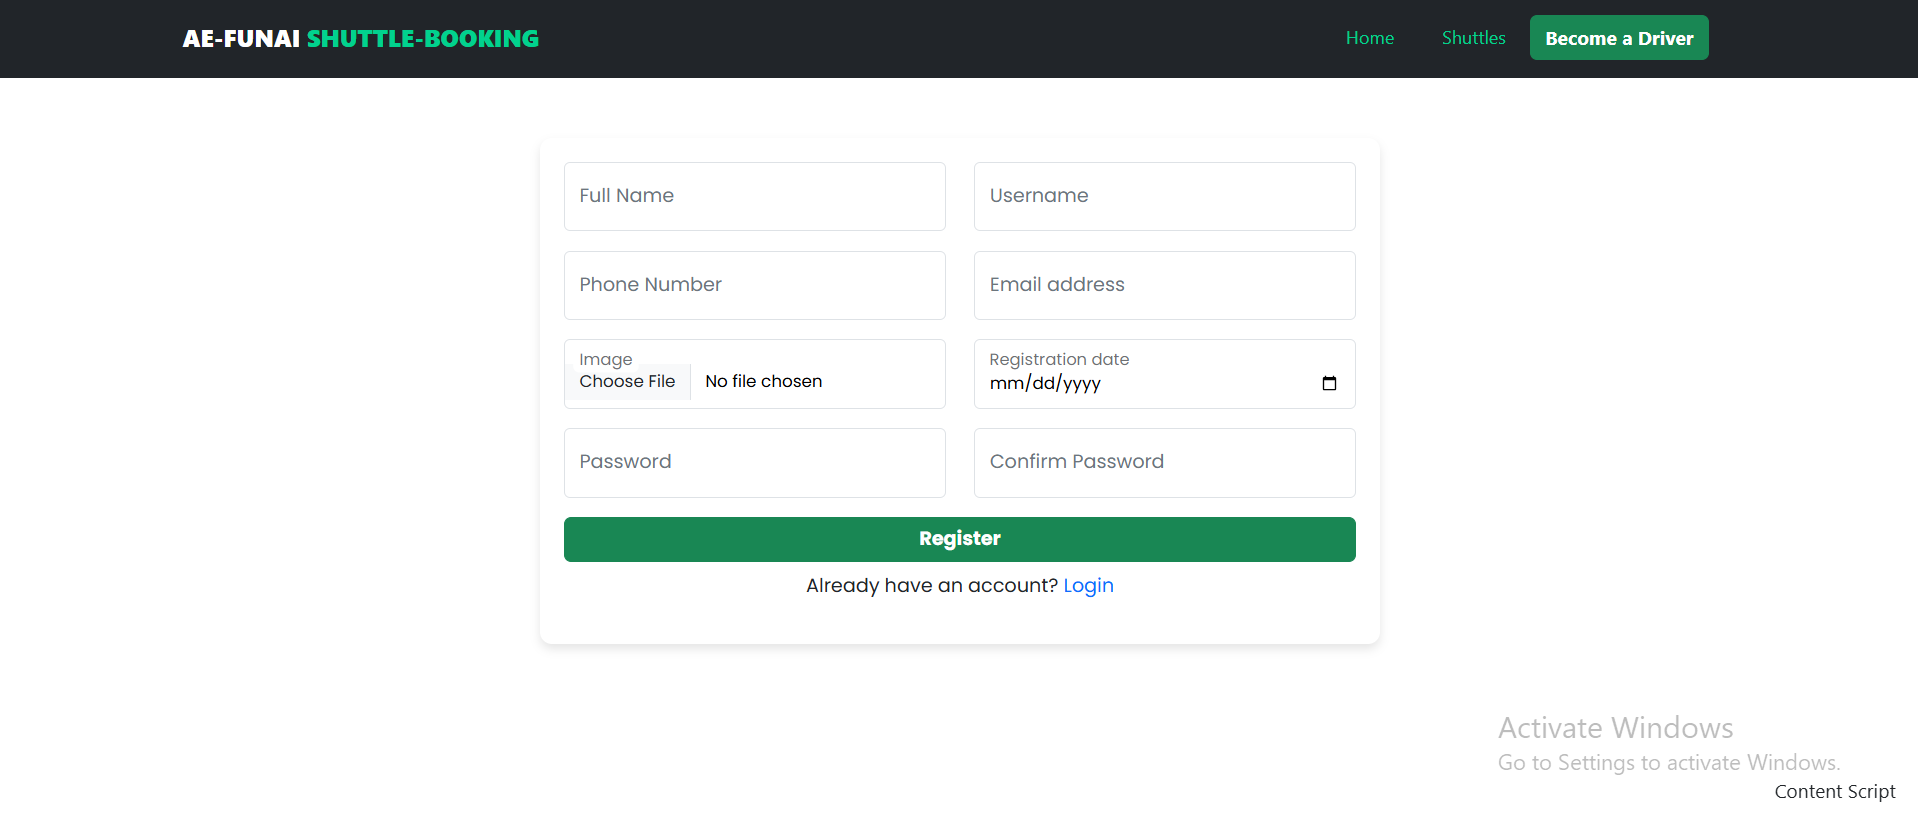Focus the first Password field
The image size is (1918, 819).
tap(754, 463)
